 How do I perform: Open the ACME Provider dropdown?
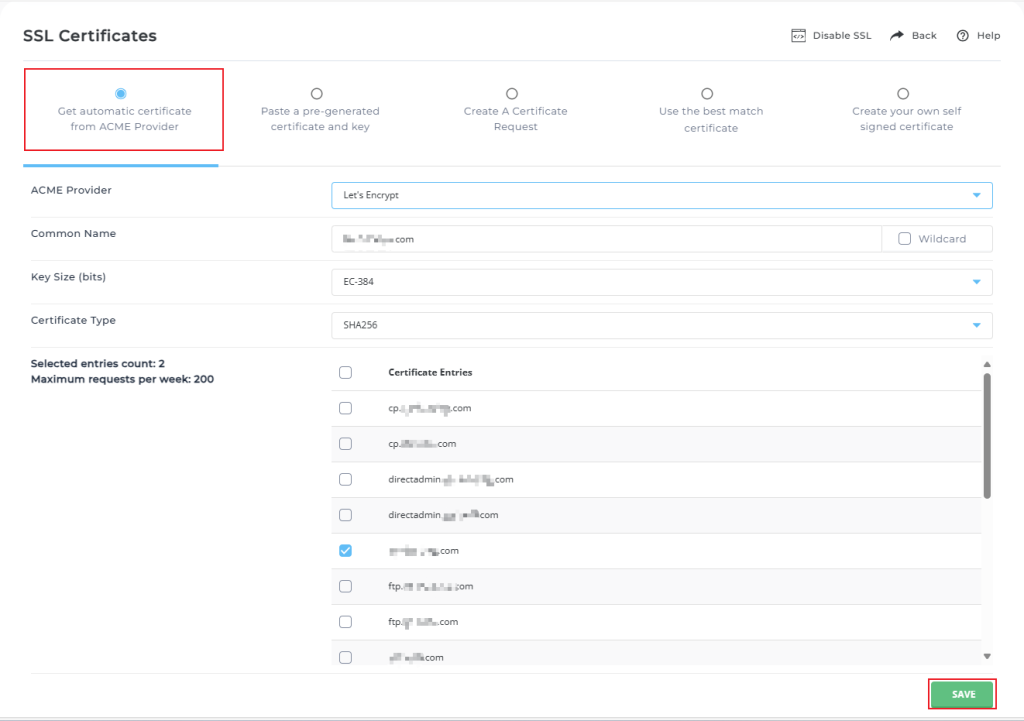[661, 195]
